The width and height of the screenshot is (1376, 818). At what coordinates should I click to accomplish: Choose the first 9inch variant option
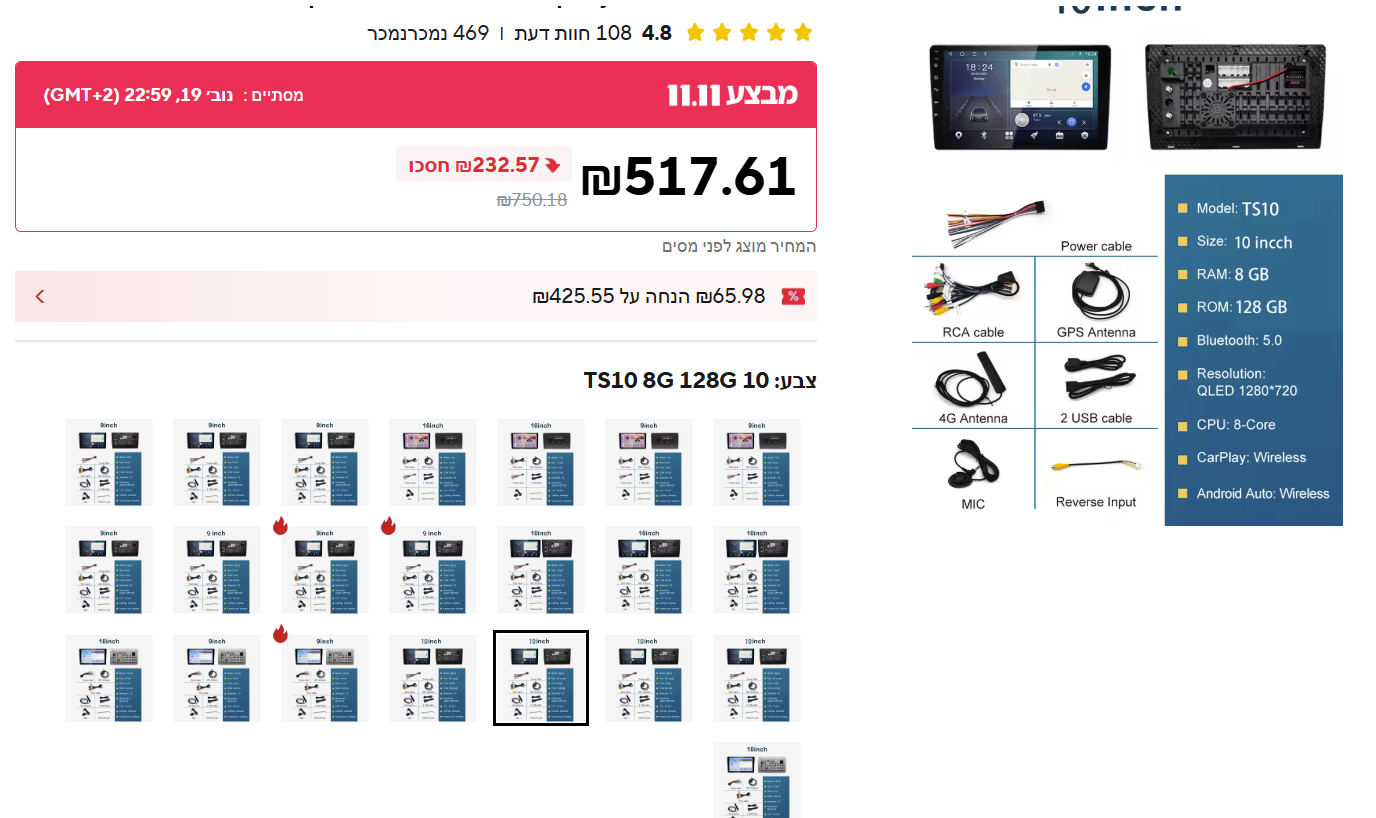108,462
